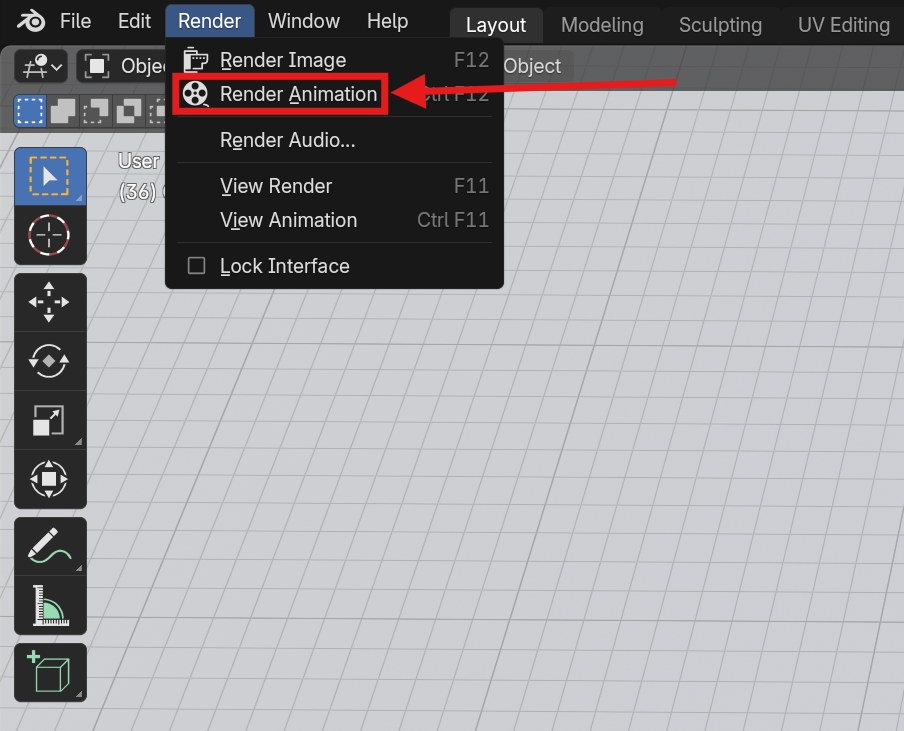
Task: Activate the Rotate tool
Action: point(50,361)
